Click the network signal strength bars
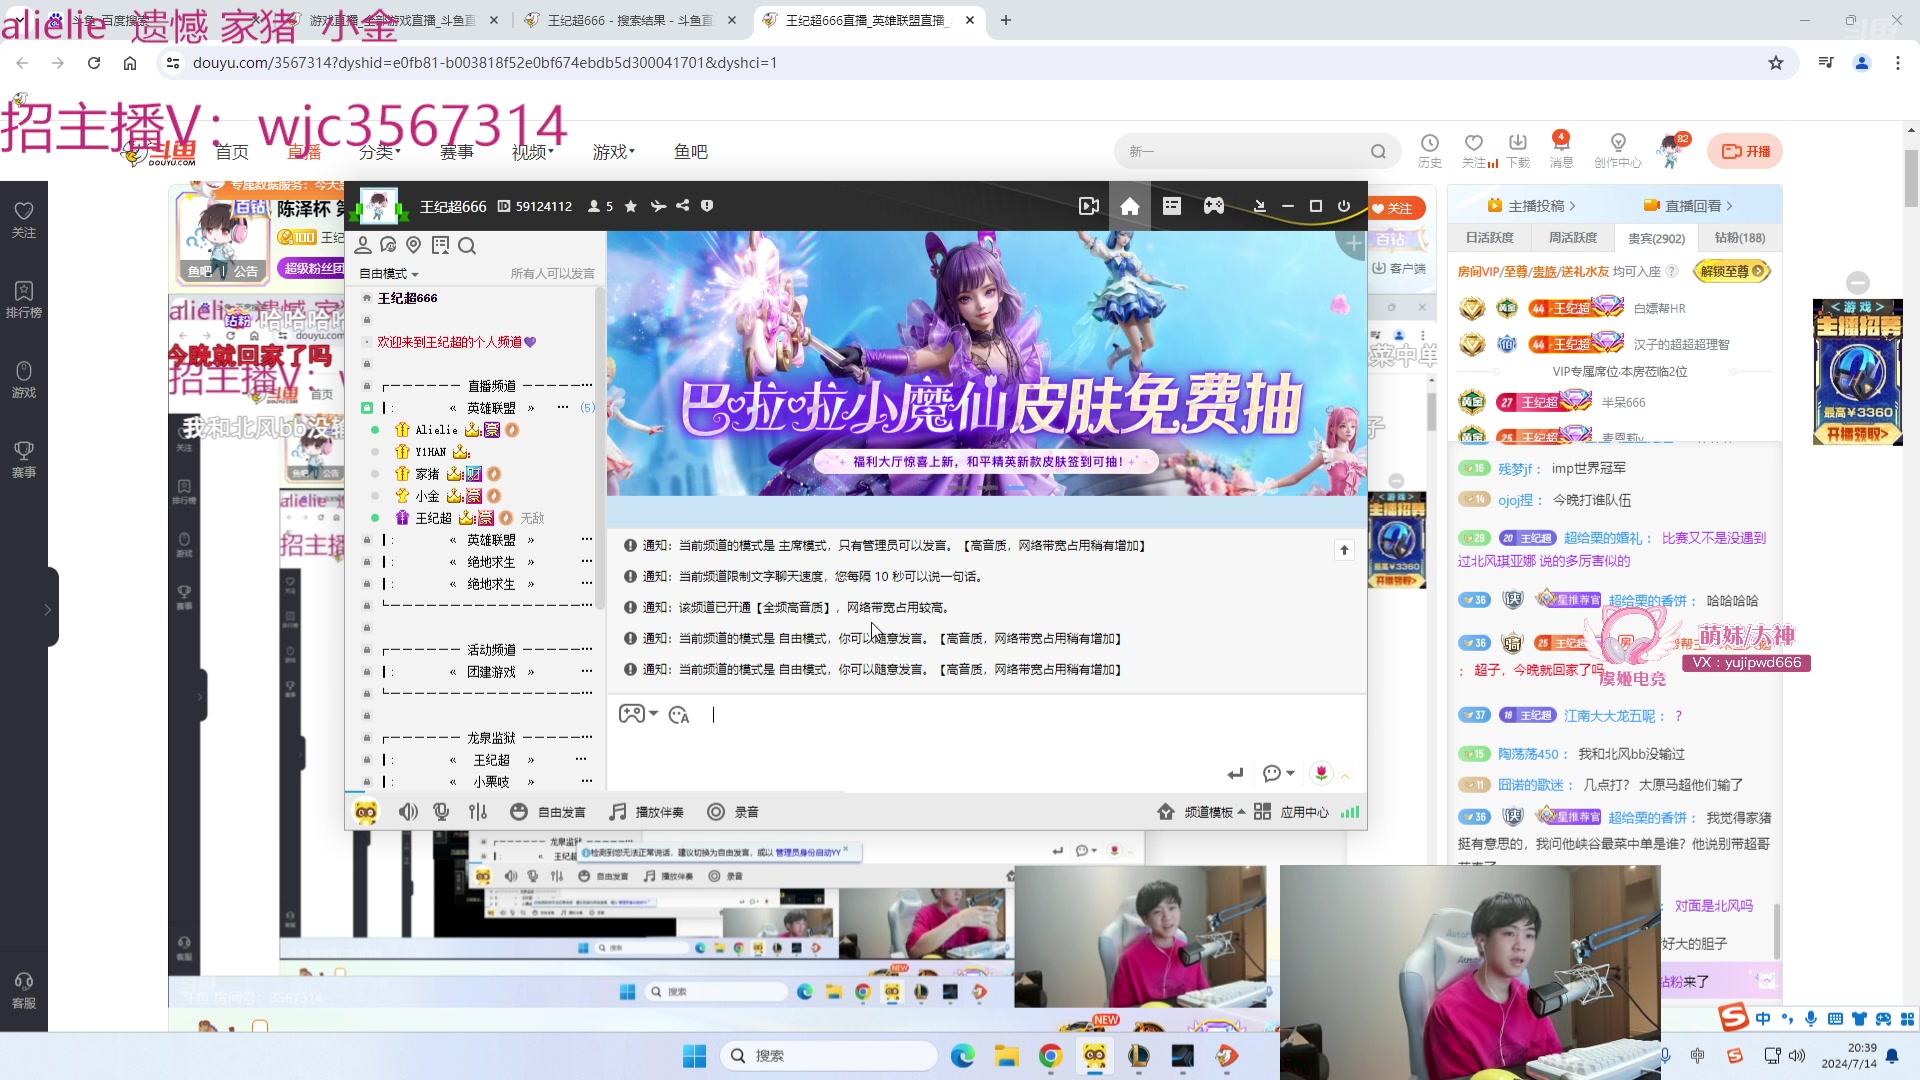This screenshot has height=1080, width=1920. (x=1350, y=812)
